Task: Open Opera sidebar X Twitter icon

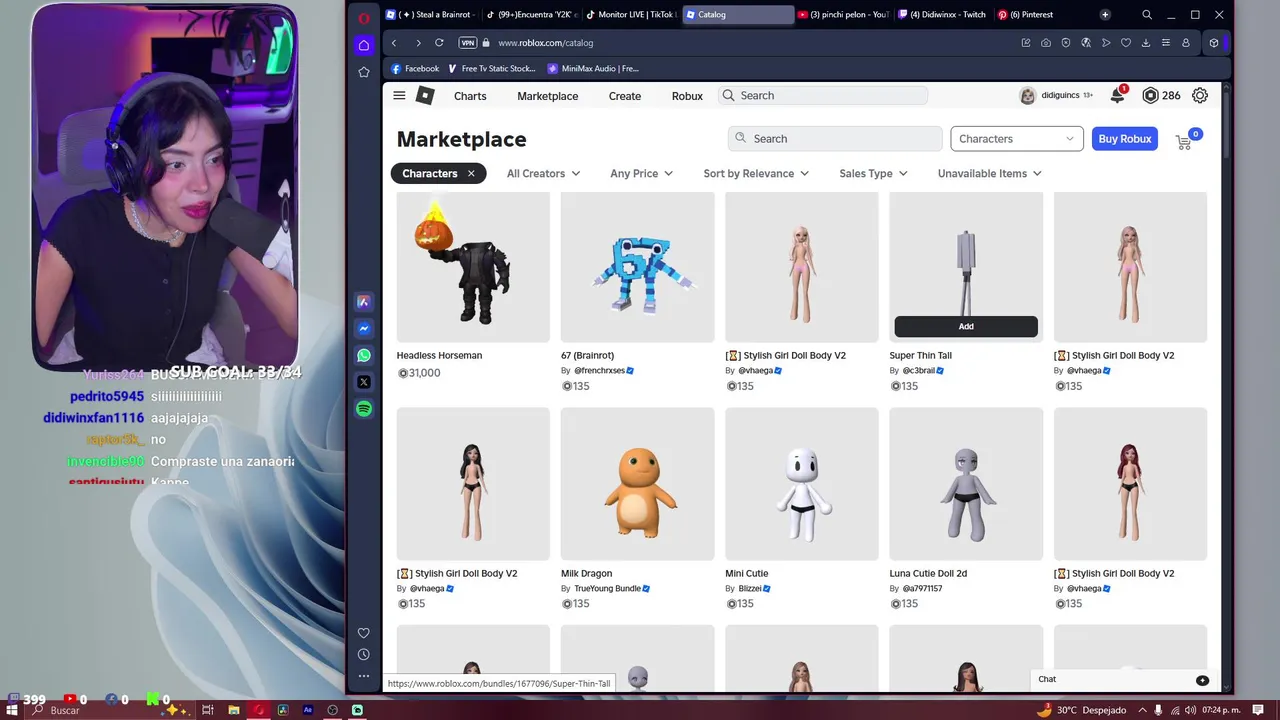Action: [x=364, y=382]
